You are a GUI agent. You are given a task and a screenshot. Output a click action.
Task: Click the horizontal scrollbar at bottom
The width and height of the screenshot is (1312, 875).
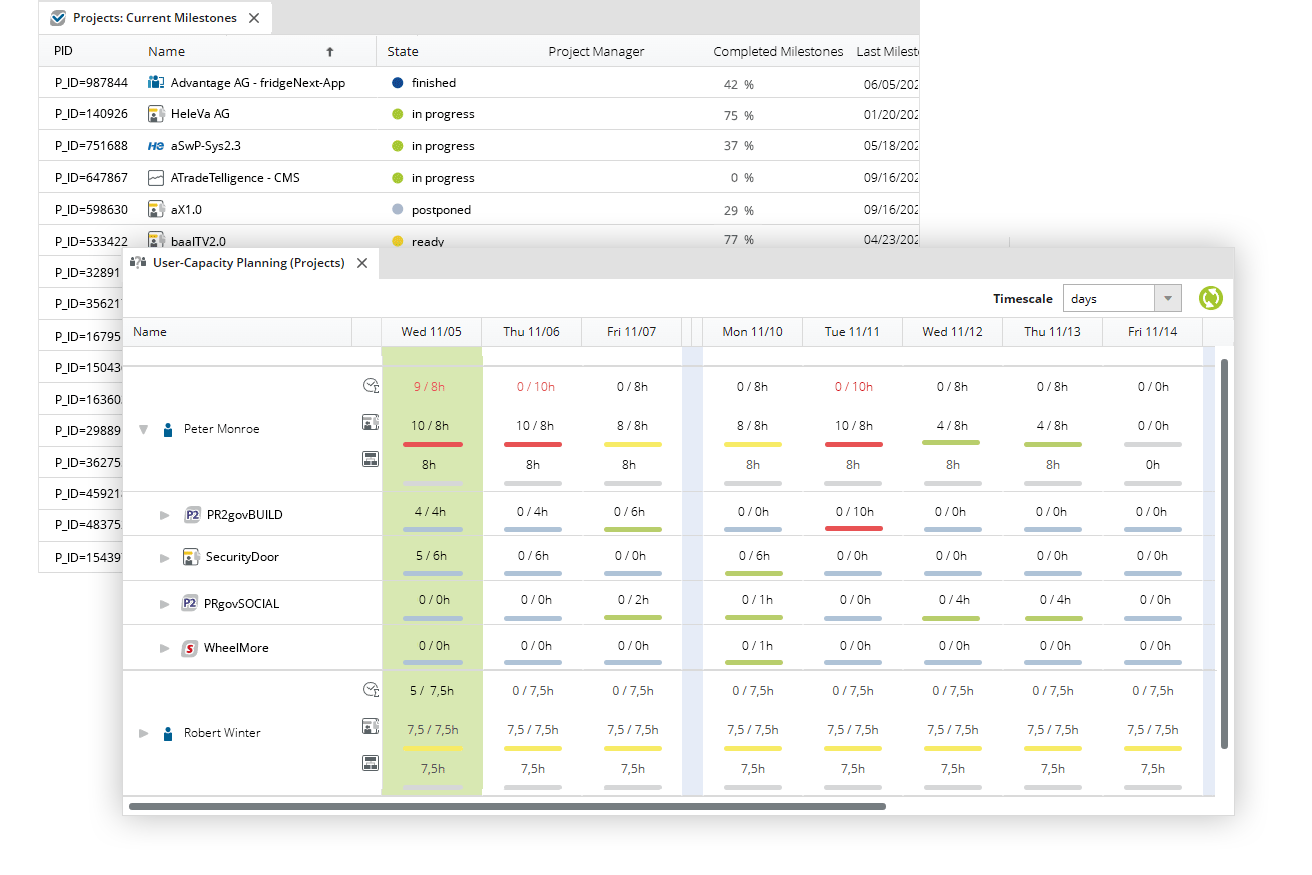point(507,806)
